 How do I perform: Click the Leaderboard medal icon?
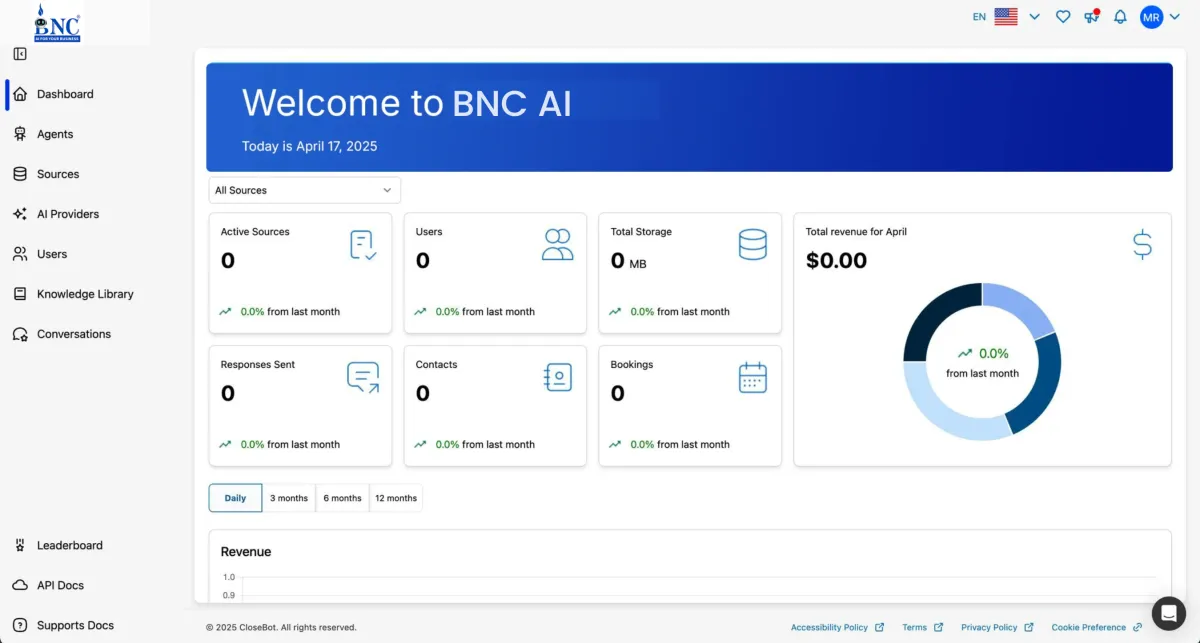tap(20, 545)
